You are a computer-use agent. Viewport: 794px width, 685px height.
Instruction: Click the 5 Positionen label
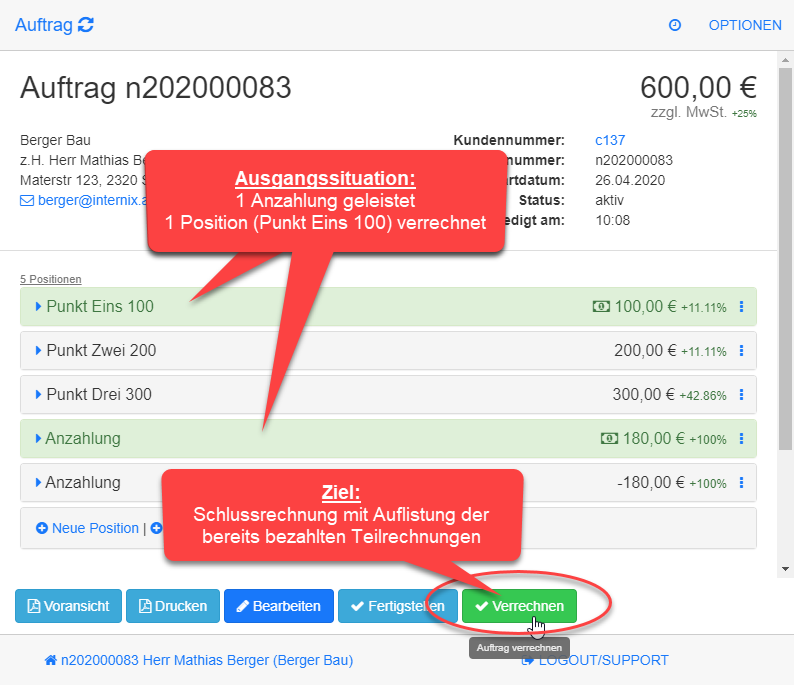pyautogui.click(x=51, y=279)
